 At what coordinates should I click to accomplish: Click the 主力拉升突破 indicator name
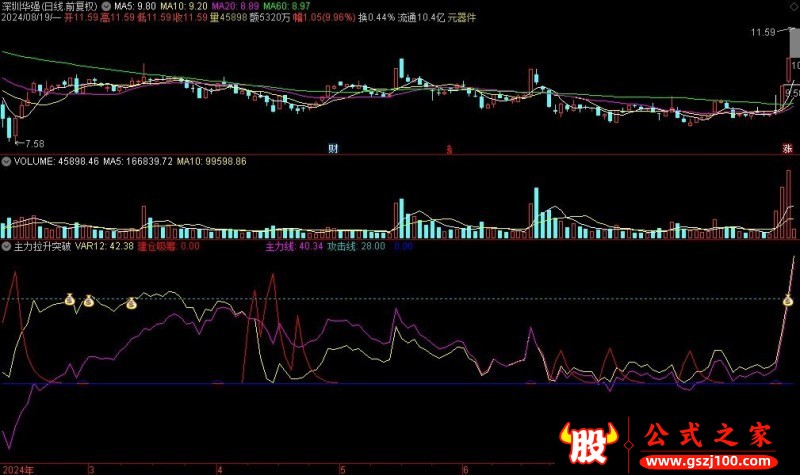pos(42,246)
